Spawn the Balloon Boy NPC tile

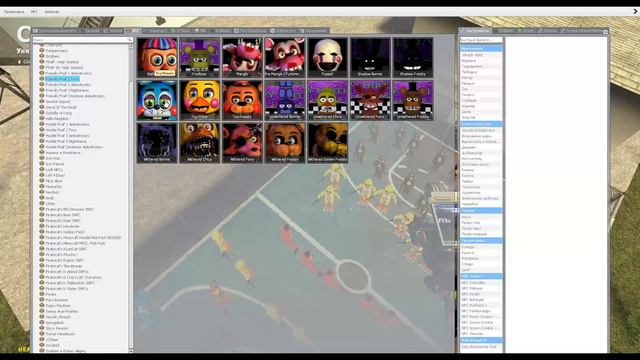pyautogui.click(x=157, y=58)
